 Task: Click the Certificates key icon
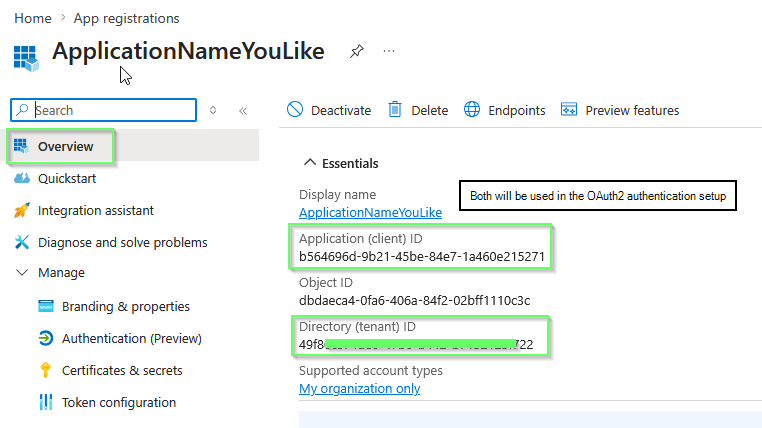[45, 370]
